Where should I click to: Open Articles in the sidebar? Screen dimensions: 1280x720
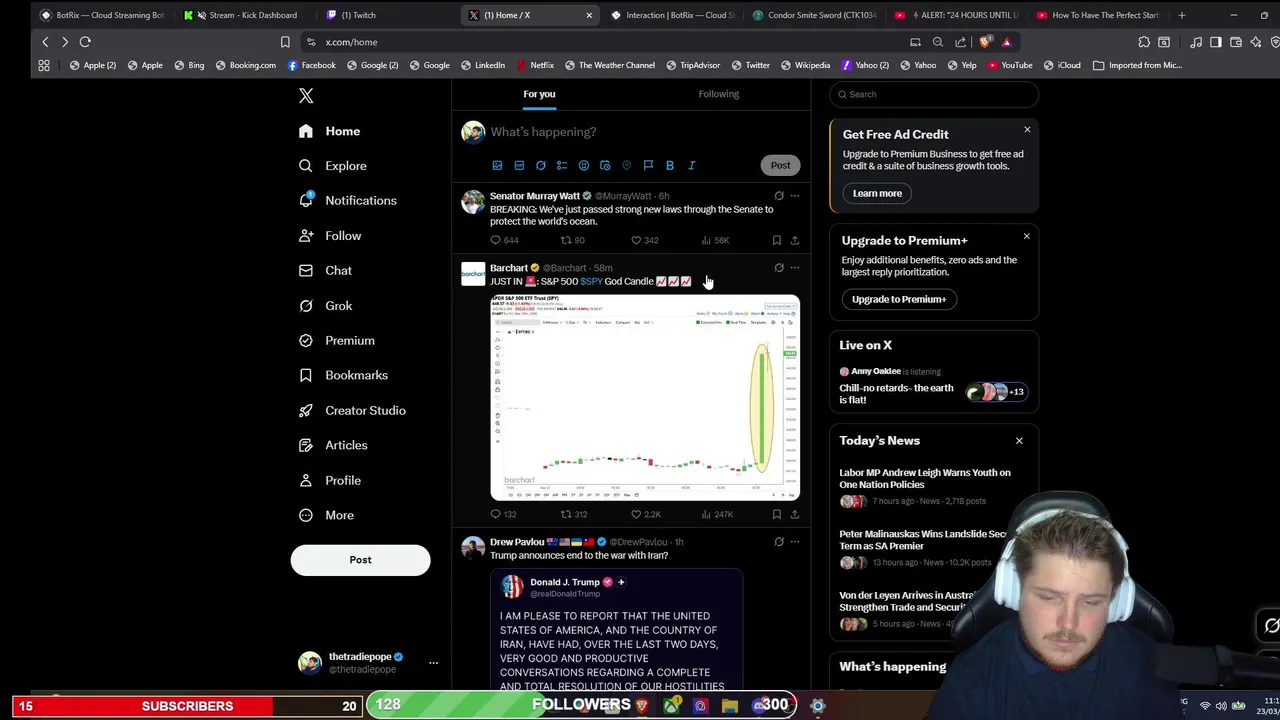(x=332, y=445)
